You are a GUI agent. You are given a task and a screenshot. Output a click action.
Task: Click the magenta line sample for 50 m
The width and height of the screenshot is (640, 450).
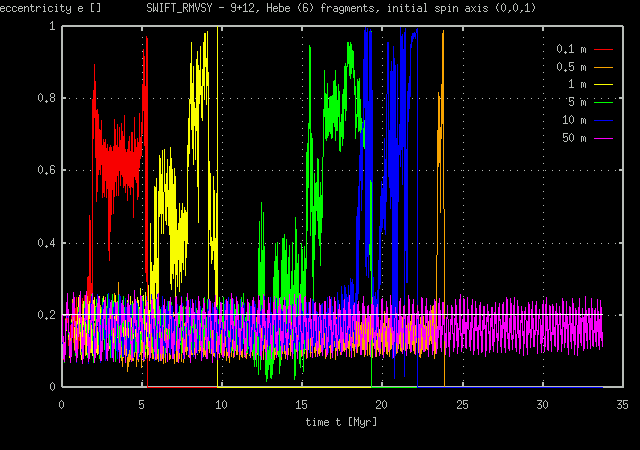coord(603,138)
